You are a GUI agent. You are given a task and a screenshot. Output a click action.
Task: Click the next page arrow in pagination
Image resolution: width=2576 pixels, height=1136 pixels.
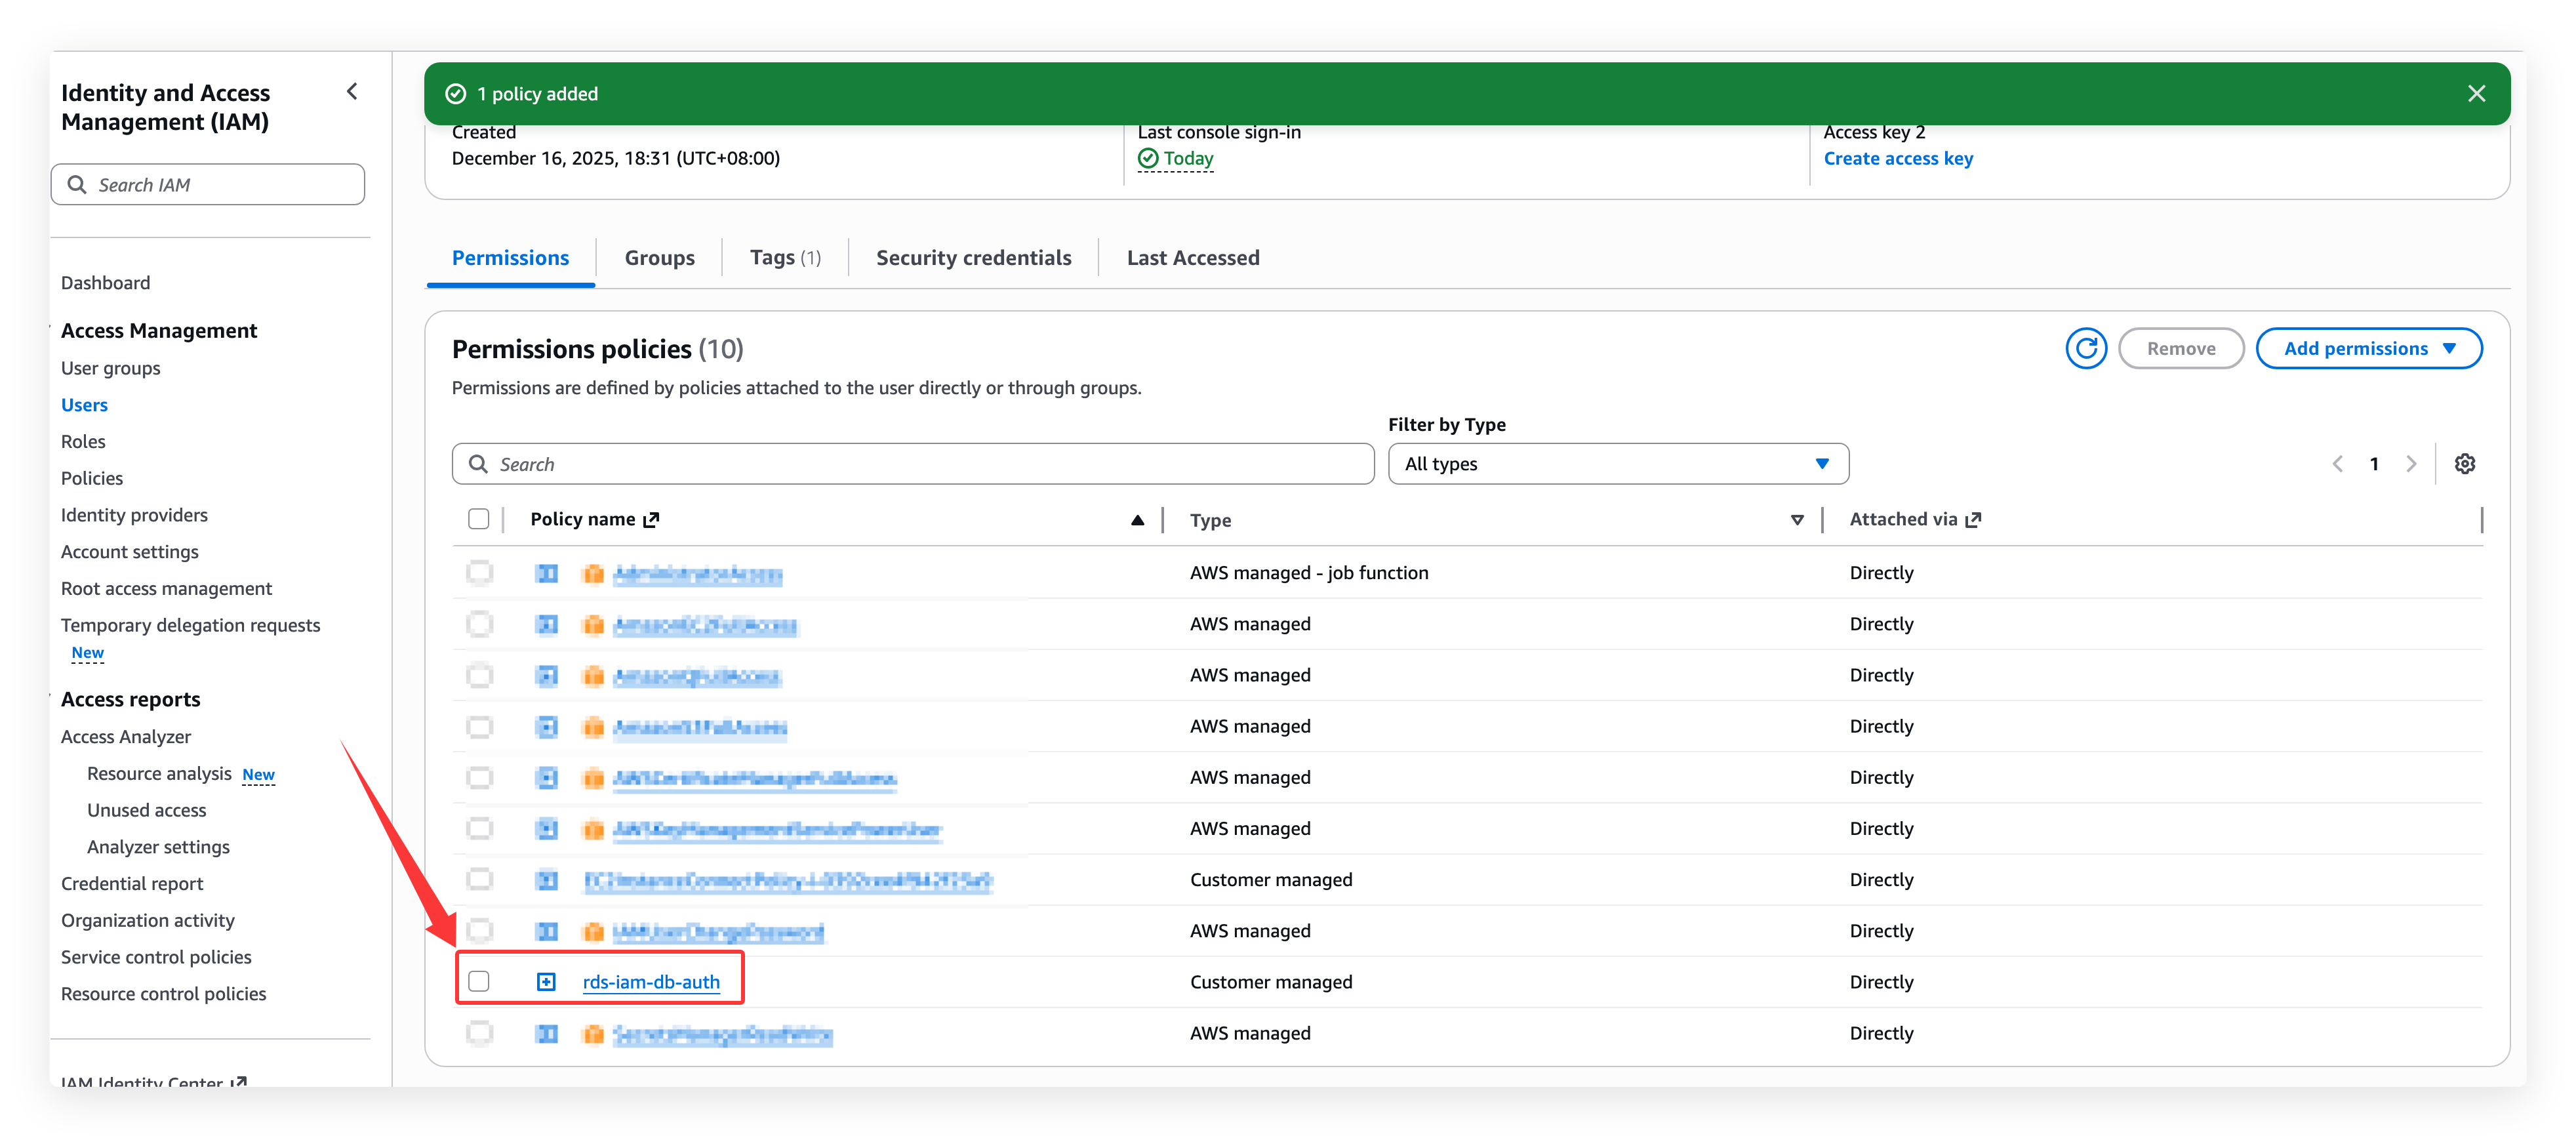point(2412,463)
